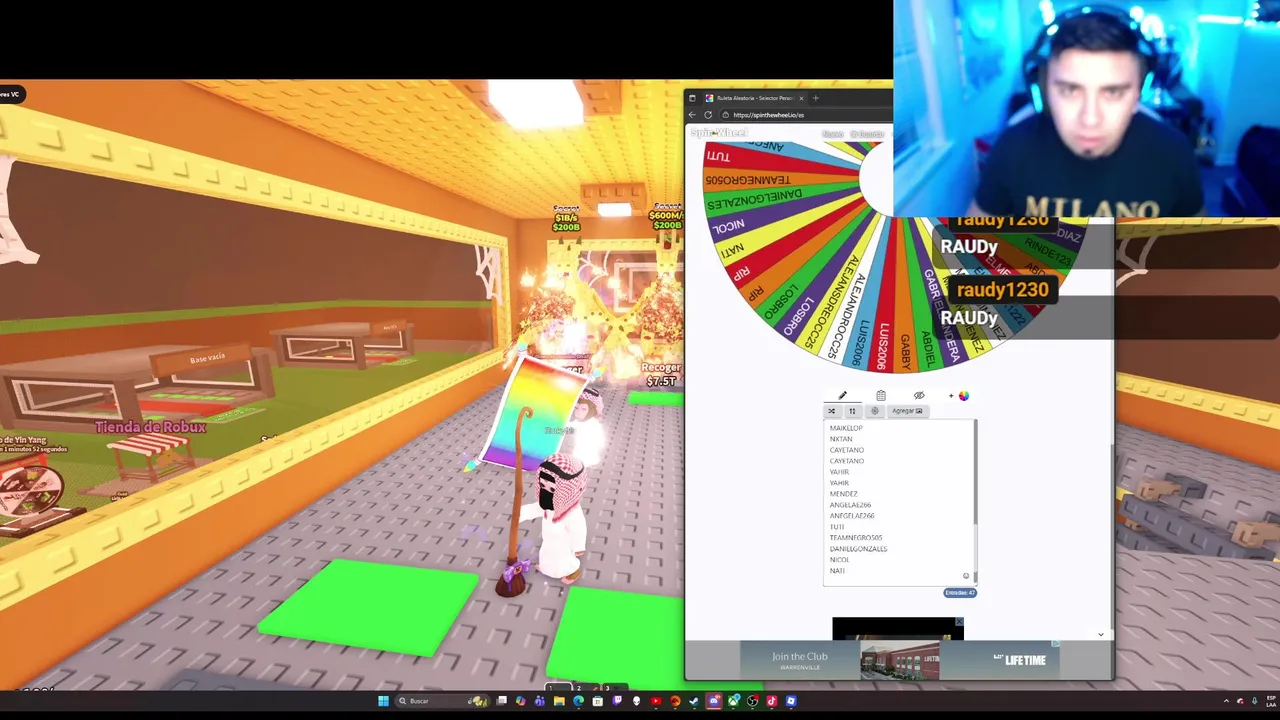1280x720 pixels.
Task: Open OBS Studio from taskbar
Action: tap(752, 701)
